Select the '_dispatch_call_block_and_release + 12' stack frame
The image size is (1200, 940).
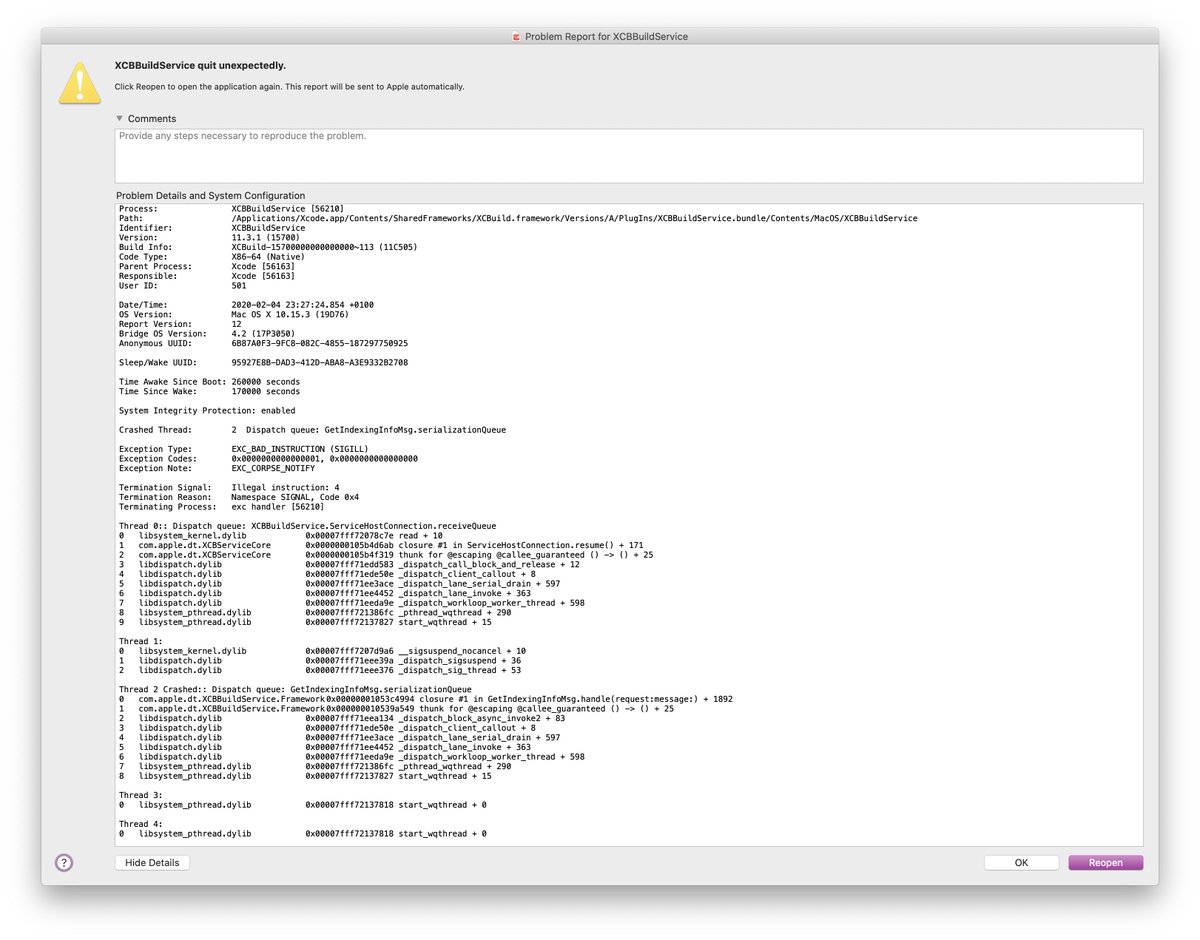pos(349,564)
